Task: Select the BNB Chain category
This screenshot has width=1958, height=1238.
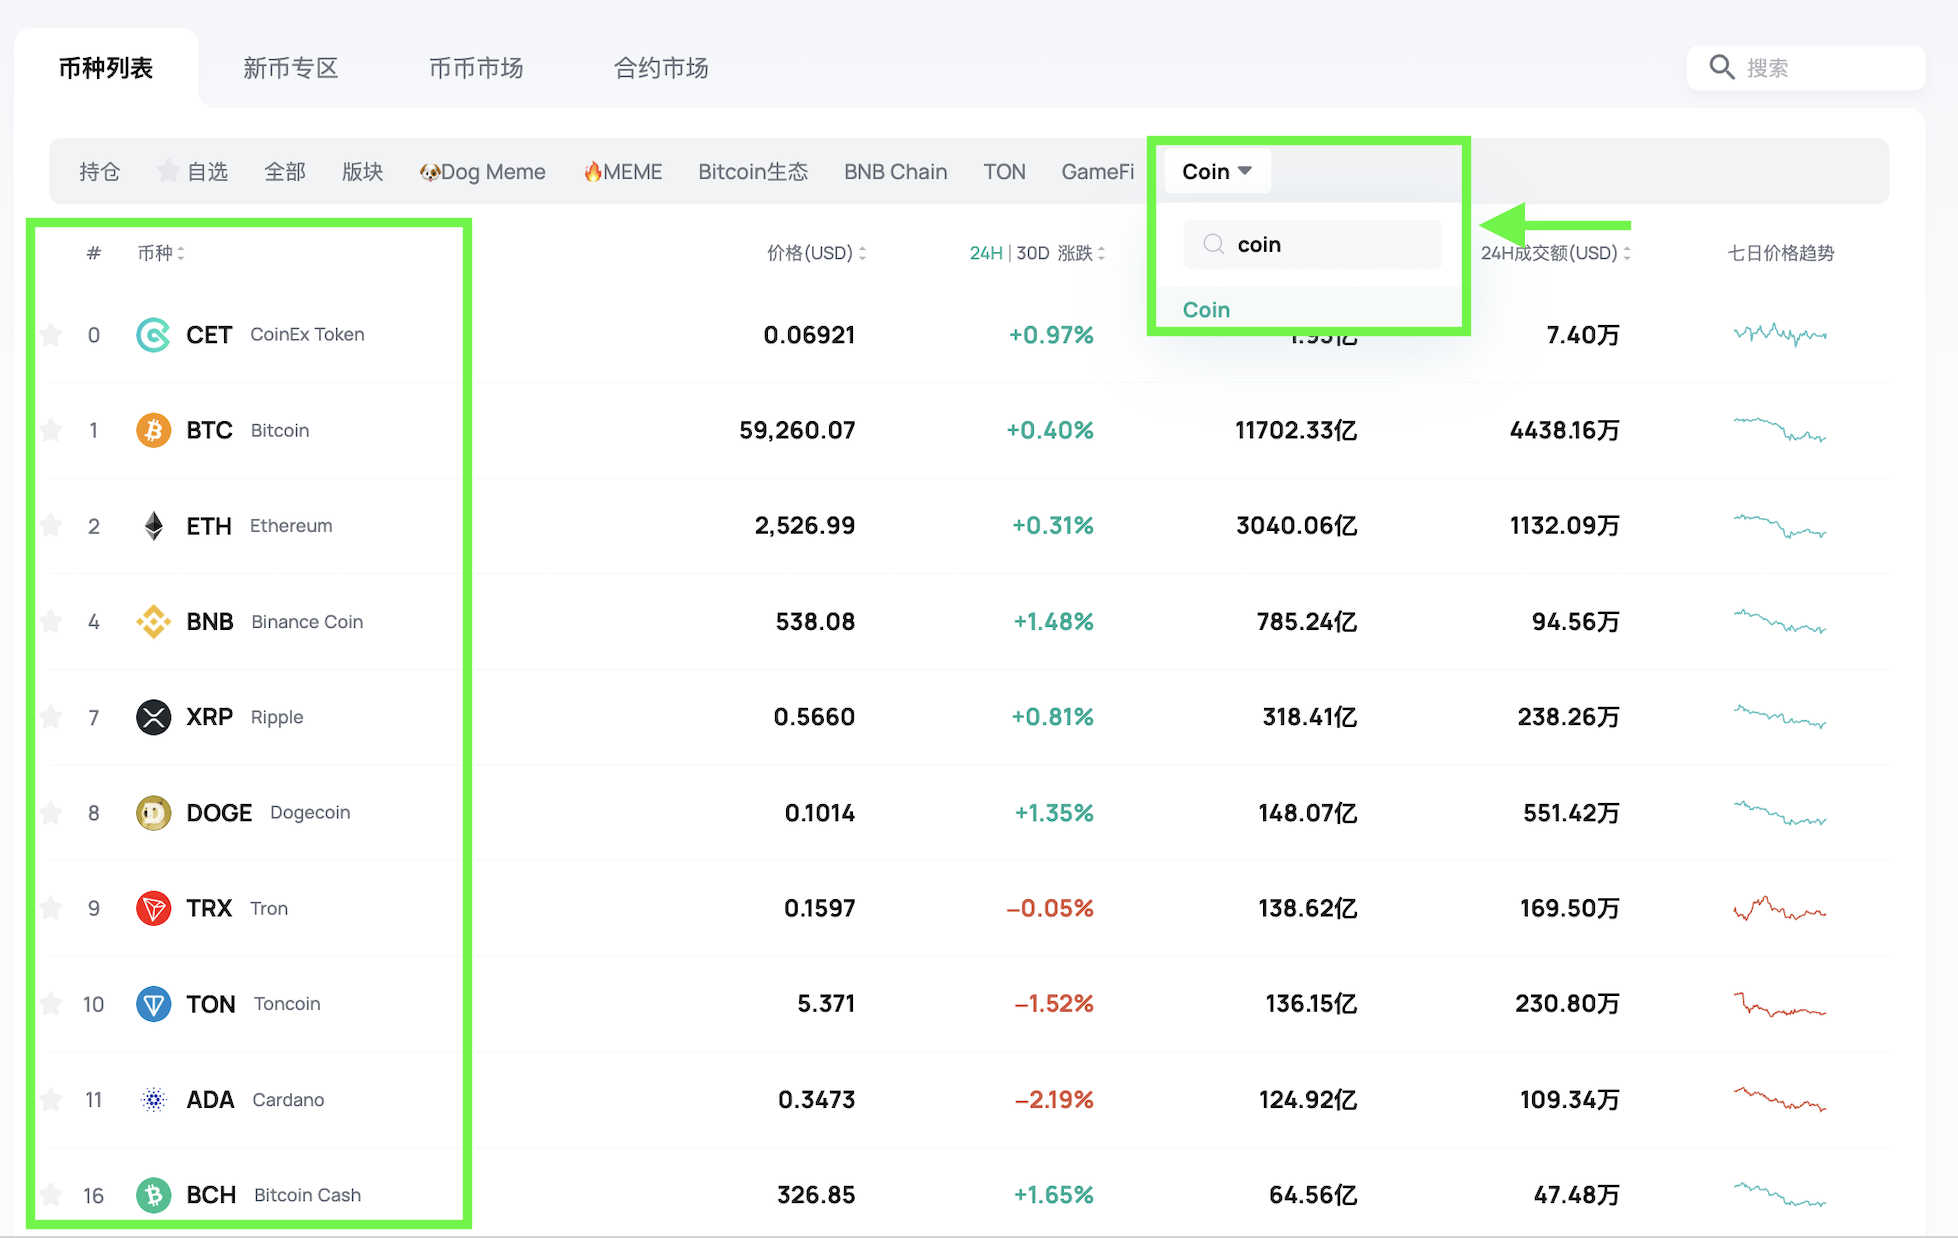Action: pyautogui.click(x=895, y=172)
